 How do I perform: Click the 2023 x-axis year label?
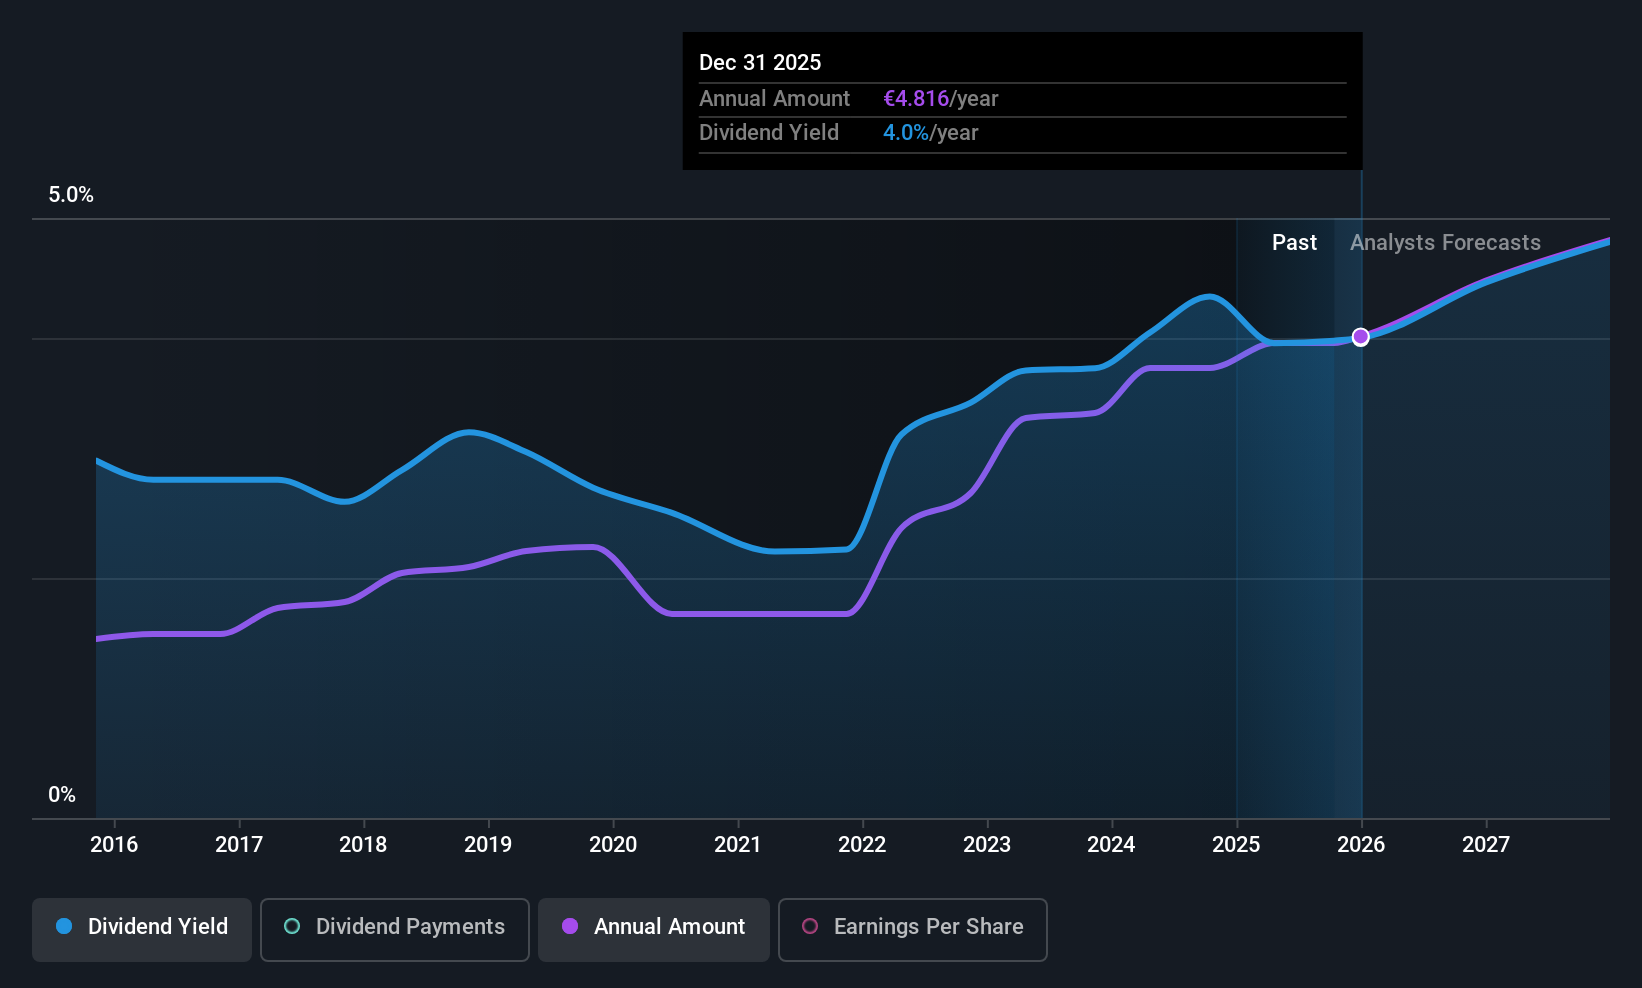click(x=987, y=844)
